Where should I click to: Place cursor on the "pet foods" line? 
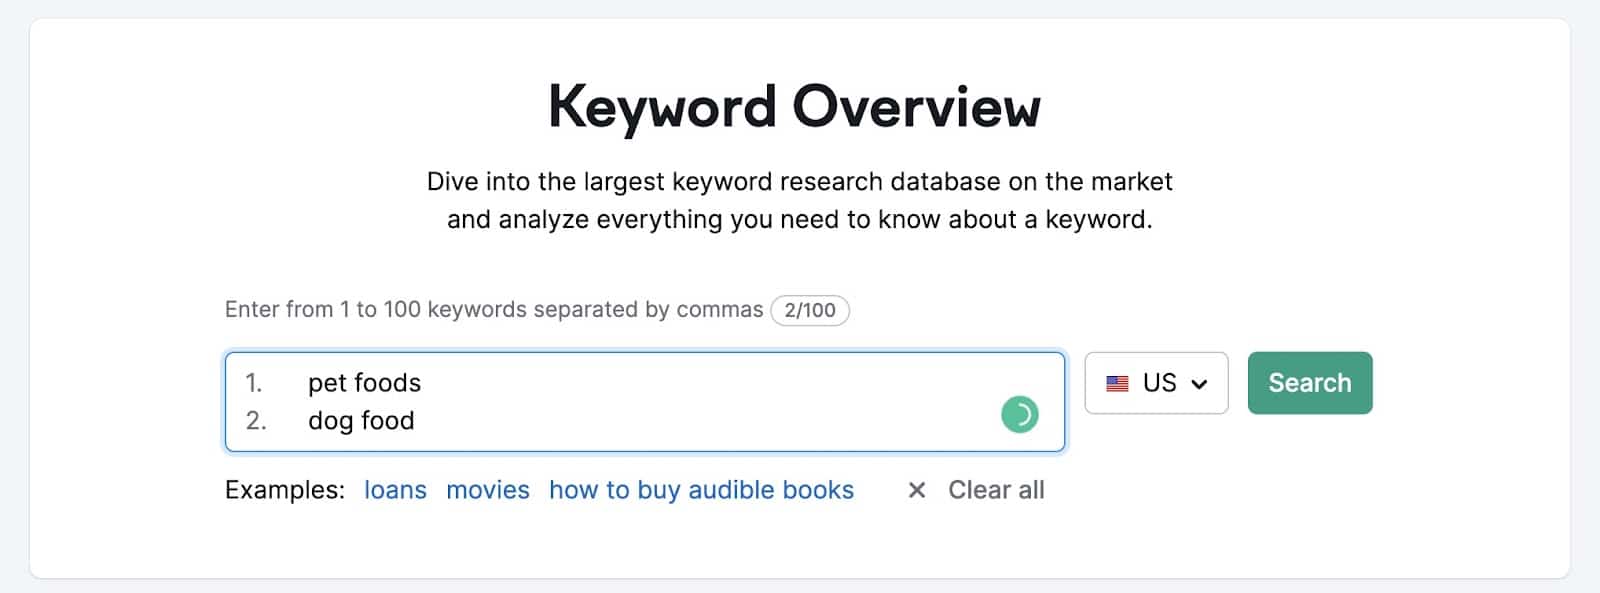(x=364, y=383)
